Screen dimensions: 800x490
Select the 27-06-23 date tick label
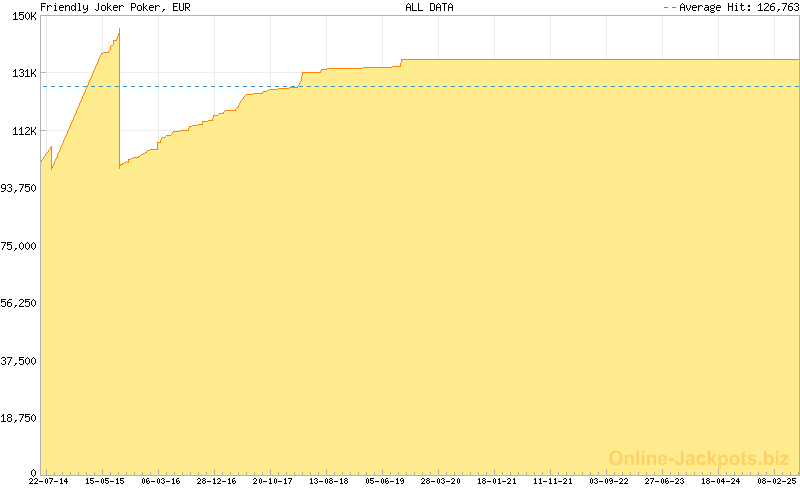point(664,481)
